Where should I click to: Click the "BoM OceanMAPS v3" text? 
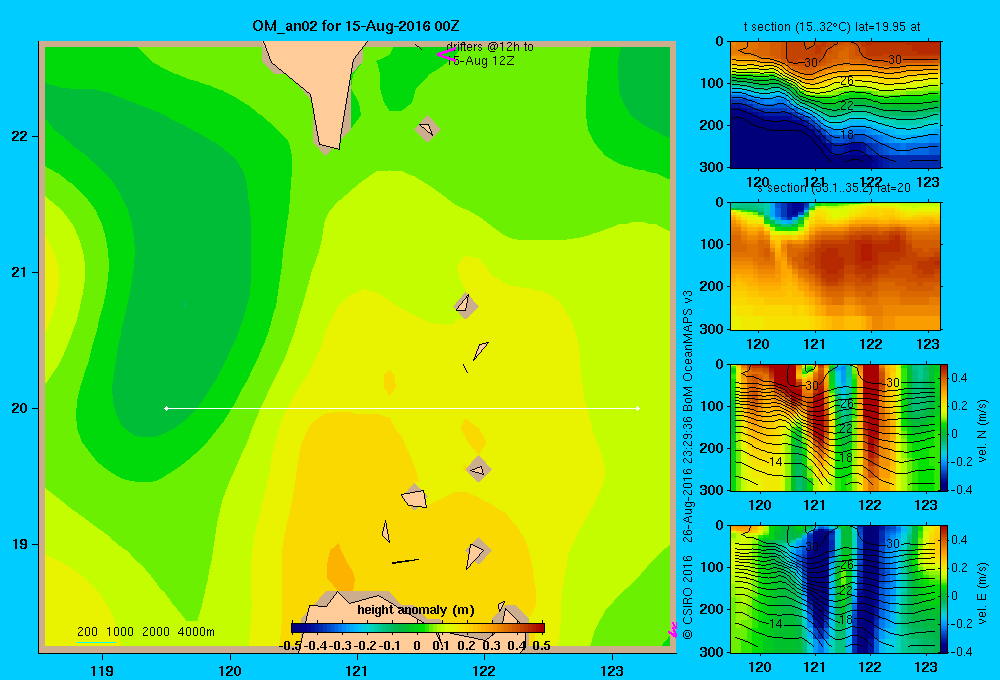(x=688, y=351)
